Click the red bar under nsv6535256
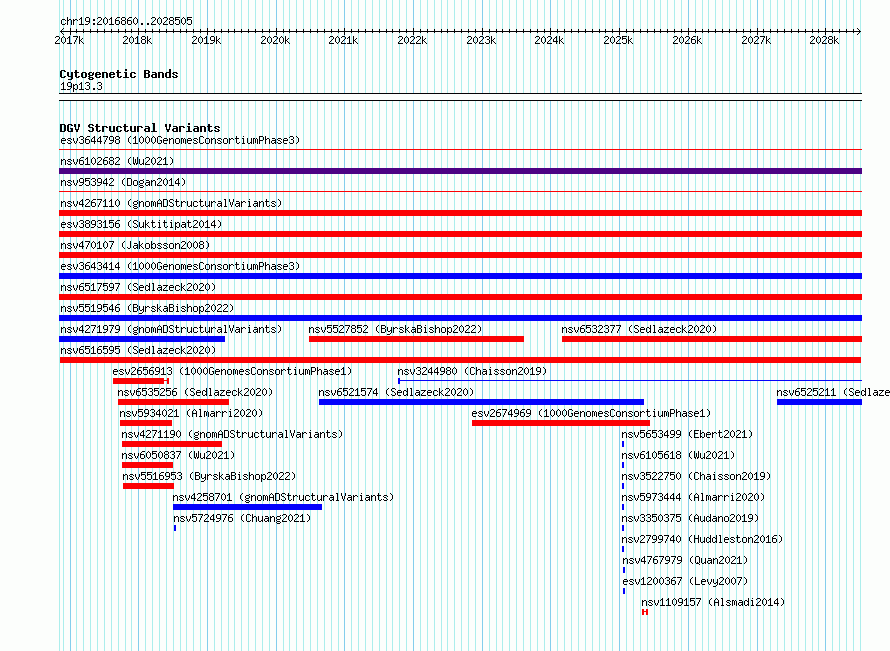 pyautogui.click(x=174, y=402)
